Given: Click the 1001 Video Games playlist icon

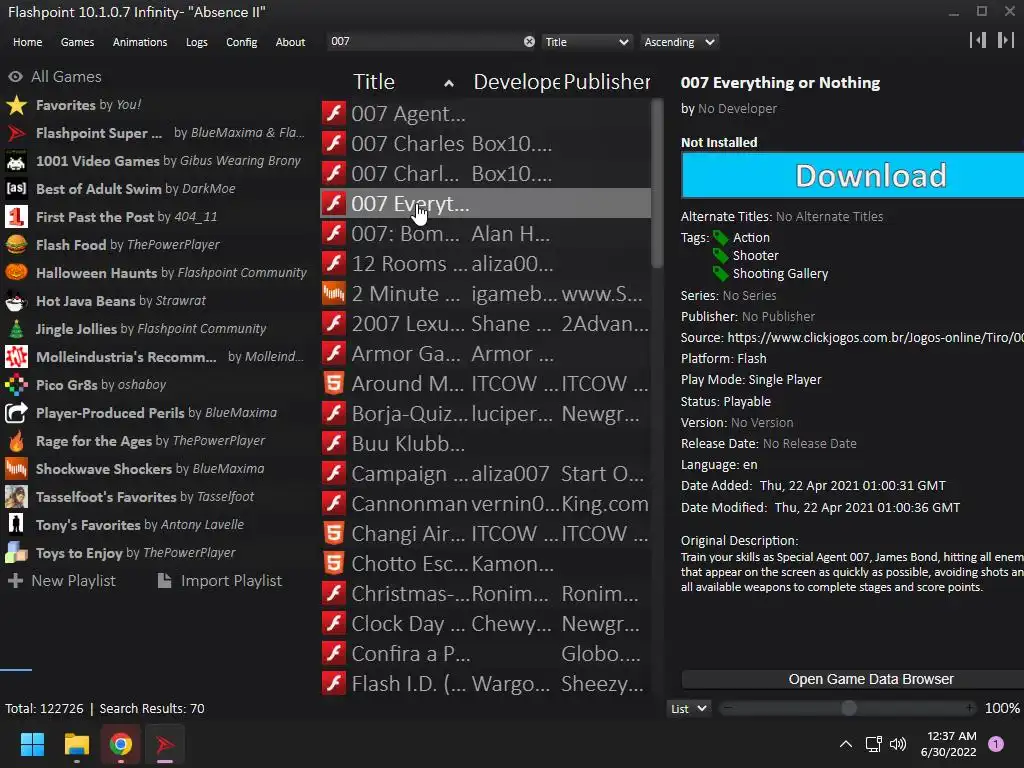Looking at the screenshot, I should 16,161.
